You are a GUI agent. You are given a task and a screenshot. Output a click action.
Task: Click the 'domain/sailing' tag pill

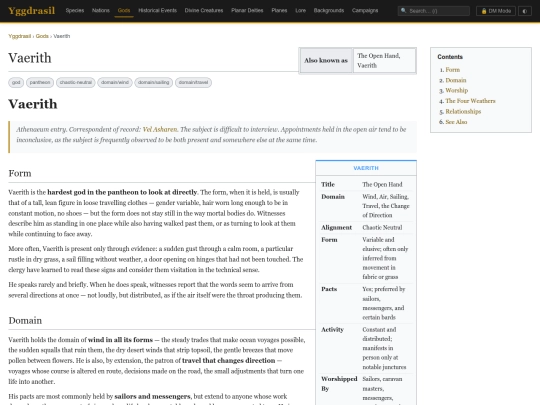154,82
